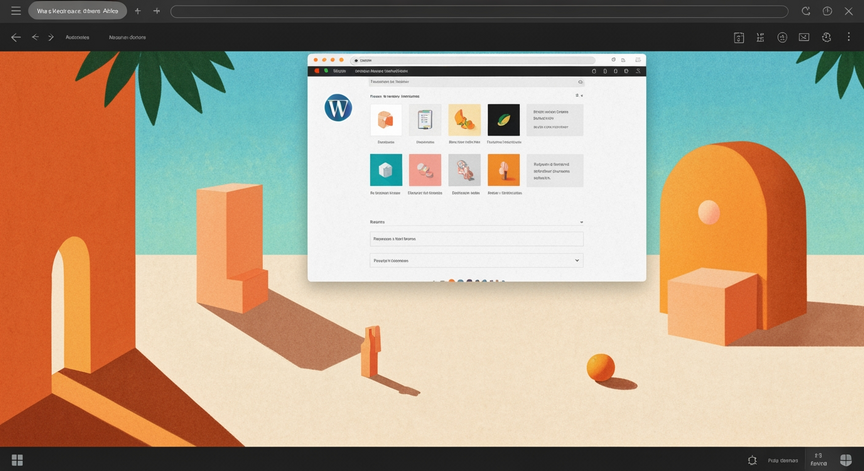This screenshot has width=864, height=471.
Task: Select the orange fruit slices thumbnail
Action: [x=465, y=120]
